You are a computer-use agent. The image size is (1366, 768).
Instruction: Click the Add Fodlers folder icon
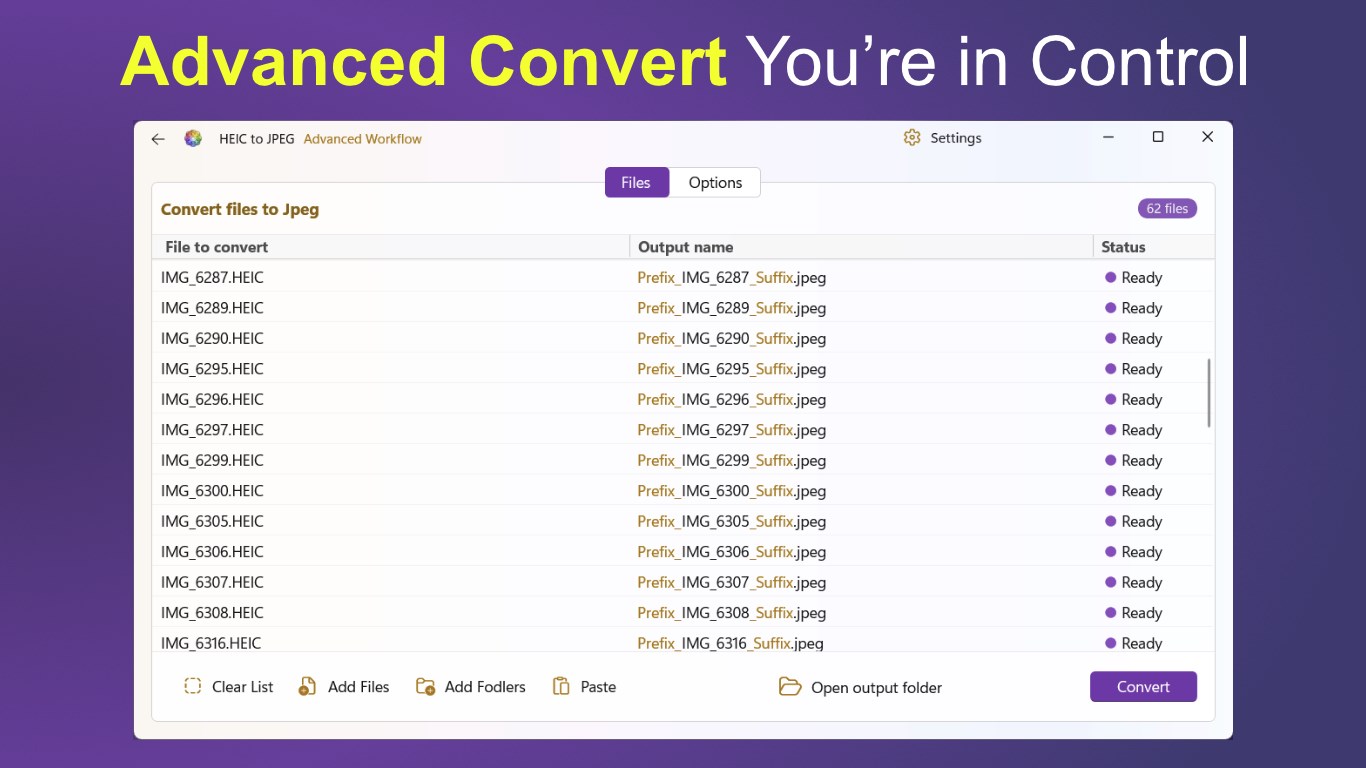tap(425, 687)
